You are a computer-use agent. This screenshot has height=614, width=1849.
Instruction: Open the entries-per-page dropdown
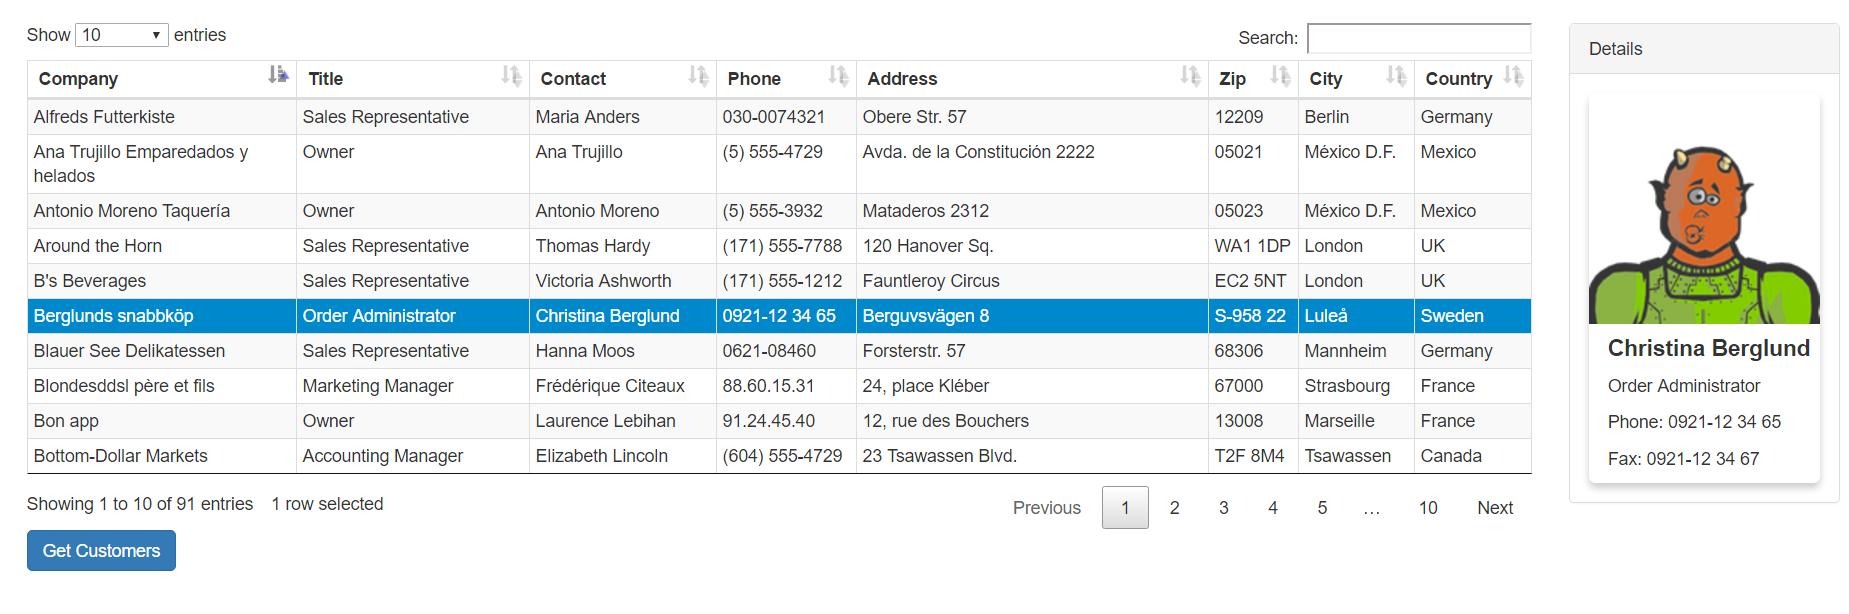(x=121, y=35)
